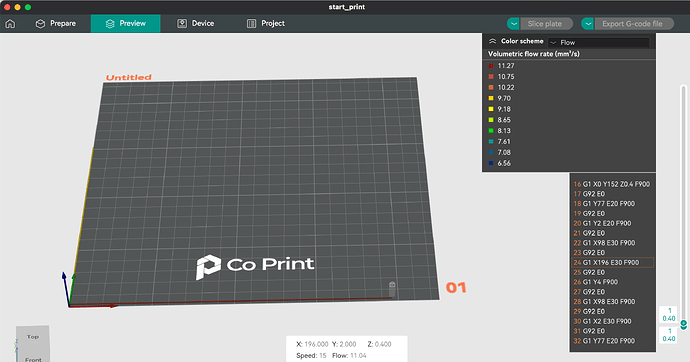
Task: Expand Export G-code dropdown arrow
Action: [x=587, y=24]
